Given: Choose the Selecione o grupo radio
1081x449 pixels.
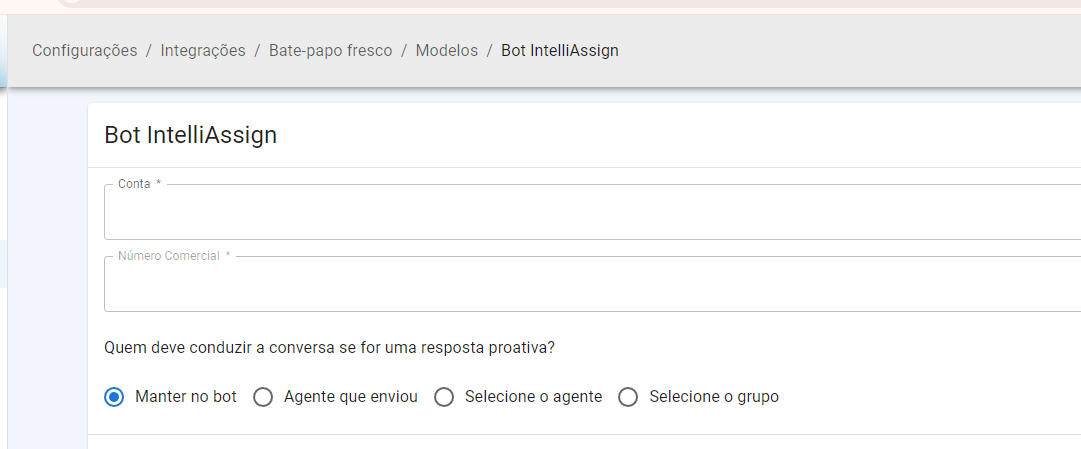Looking at the screenshot, I should [x=628, y=397].
